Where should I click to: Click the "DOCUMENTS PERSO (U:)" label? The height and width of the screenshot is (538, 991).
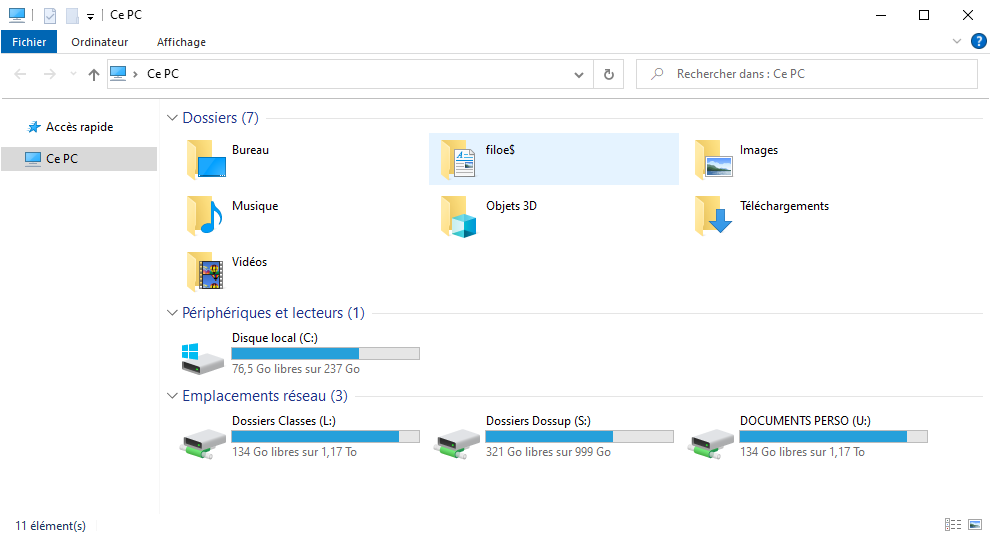(x=805, y=420)
